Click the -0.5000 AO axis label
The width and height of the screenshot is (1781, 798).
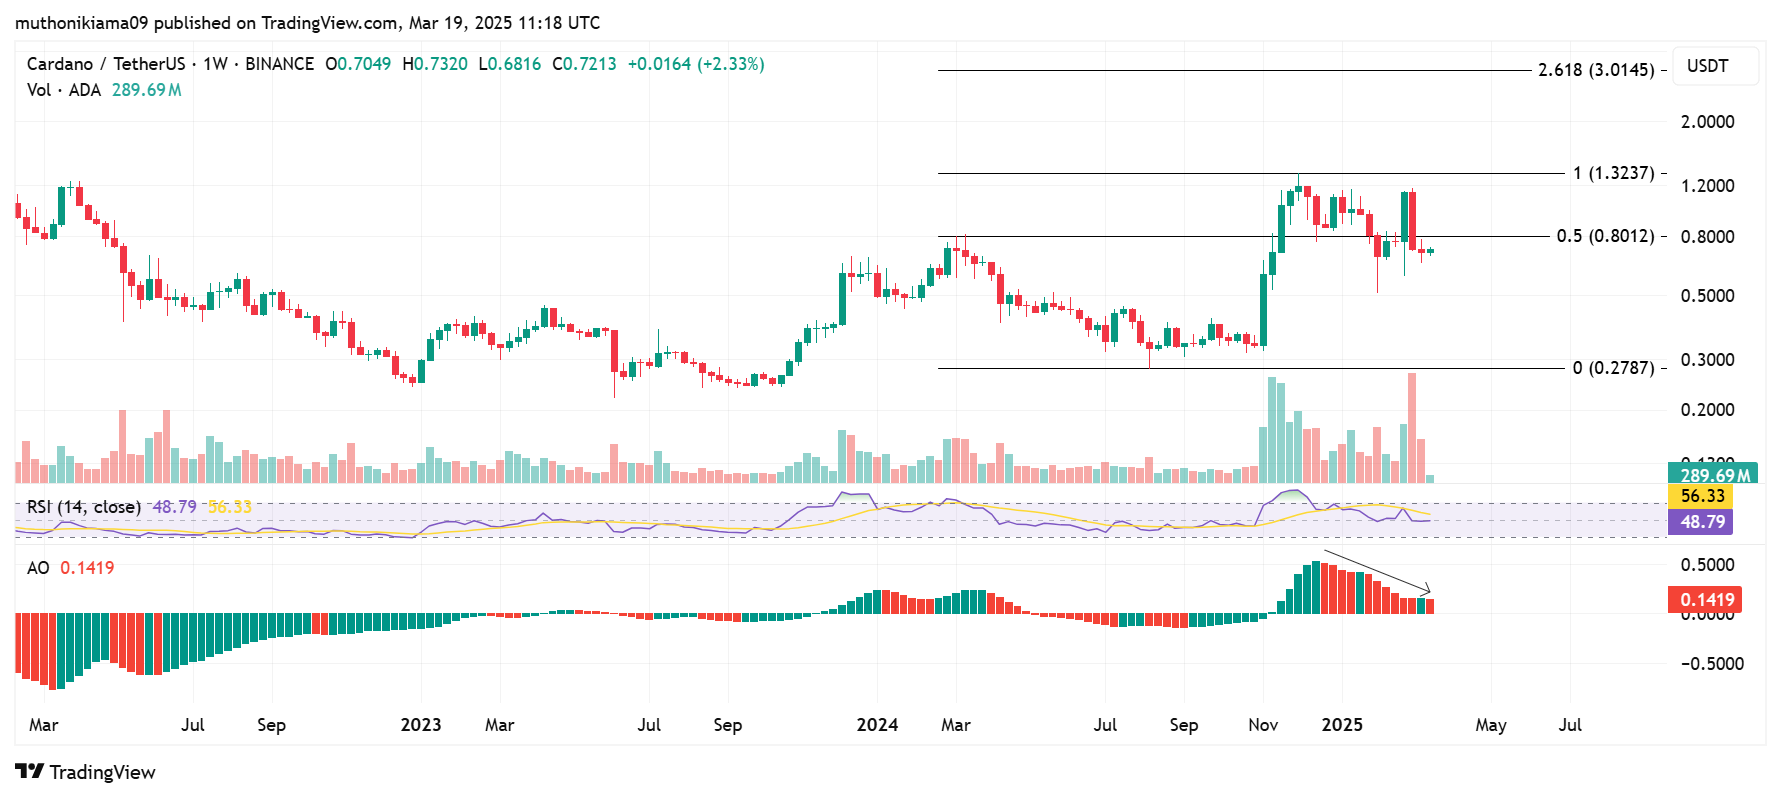1712,664
